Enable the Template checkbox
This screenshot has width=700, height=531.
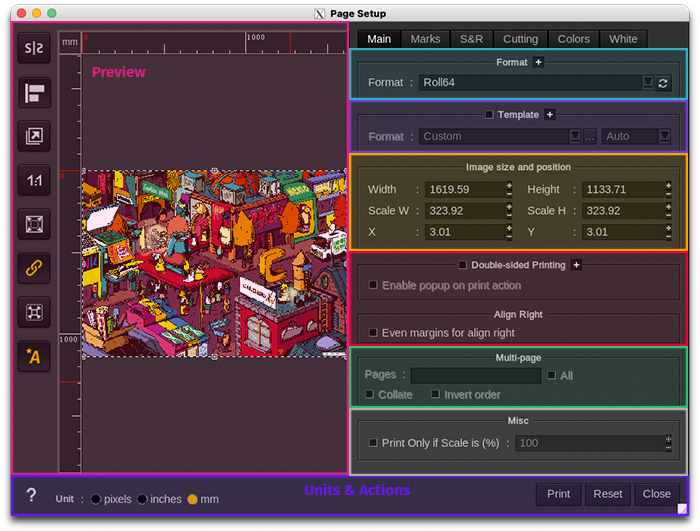point(489,115)
